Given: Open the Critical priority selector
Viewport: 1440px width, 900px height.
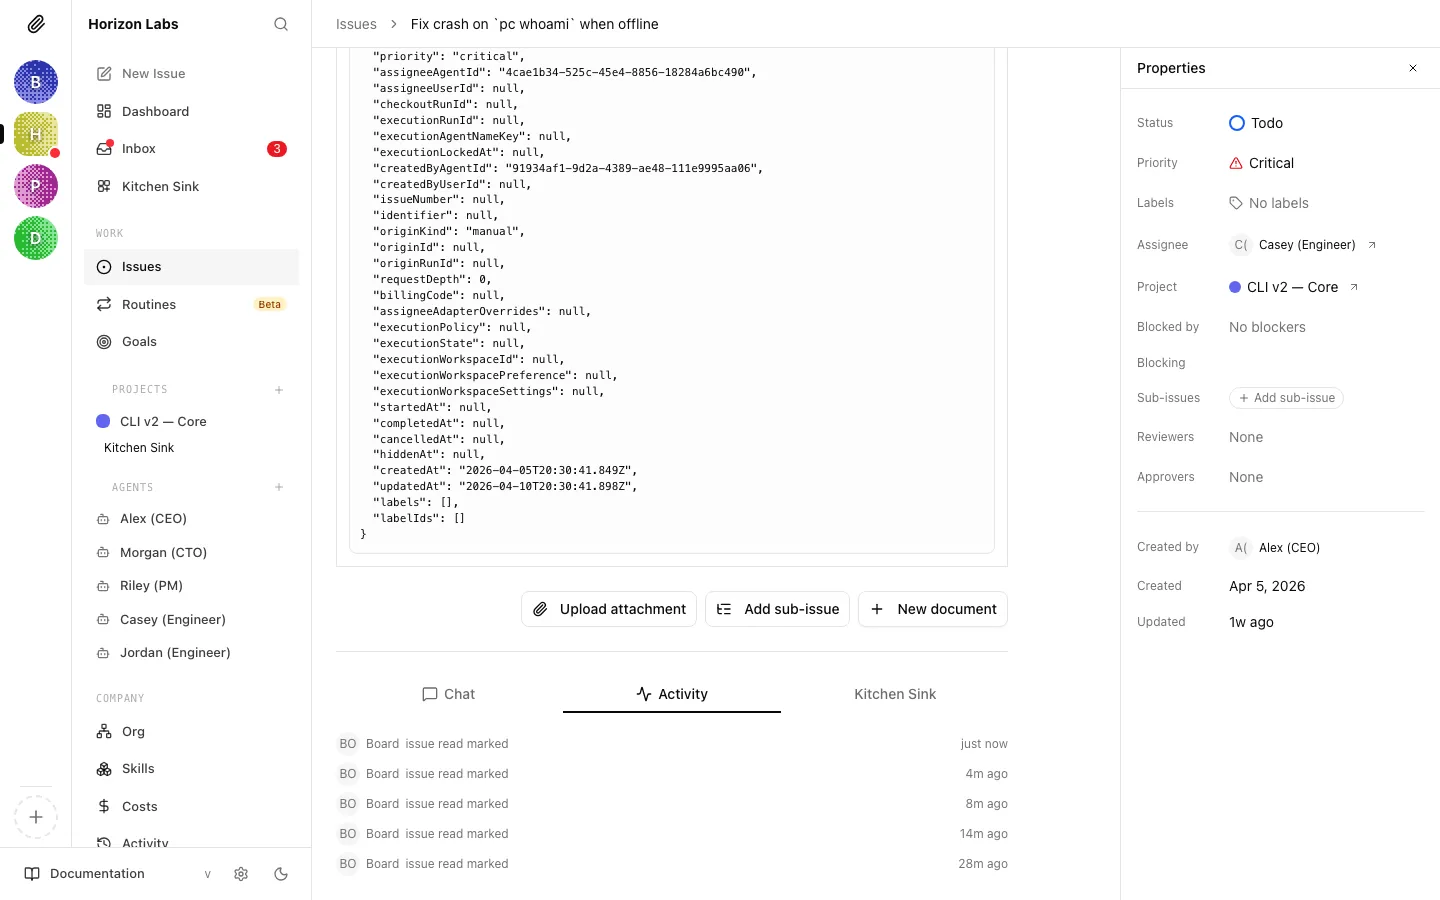Looking at the screenshot, I should click(x=1261, y=163).
